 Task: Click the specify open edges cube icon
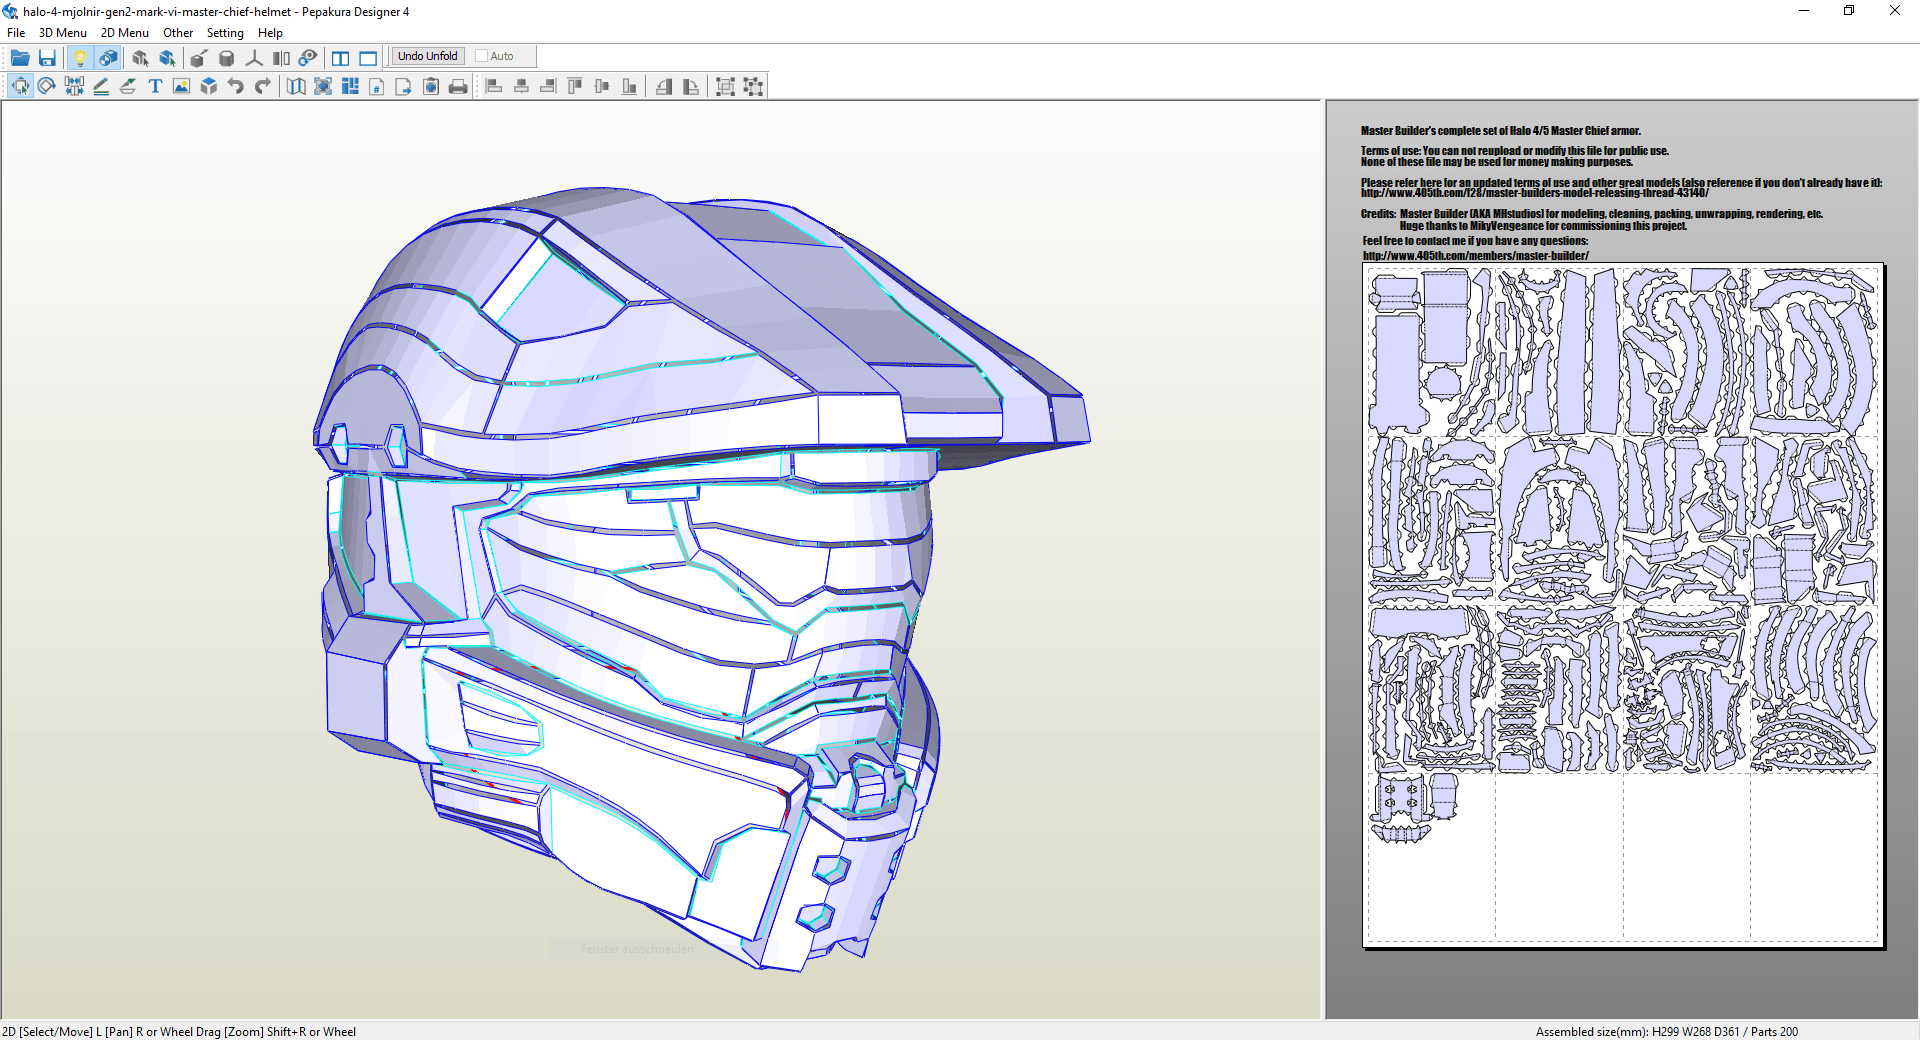(199, 58)
